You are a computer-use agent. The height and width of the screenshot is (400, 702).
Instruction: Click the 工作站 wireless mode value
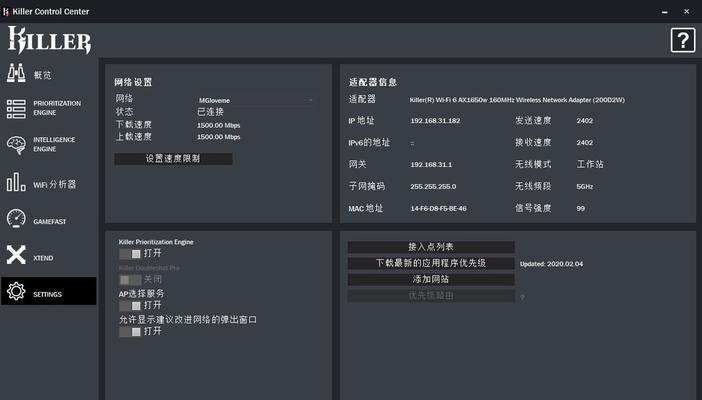[x=590, y=164]
